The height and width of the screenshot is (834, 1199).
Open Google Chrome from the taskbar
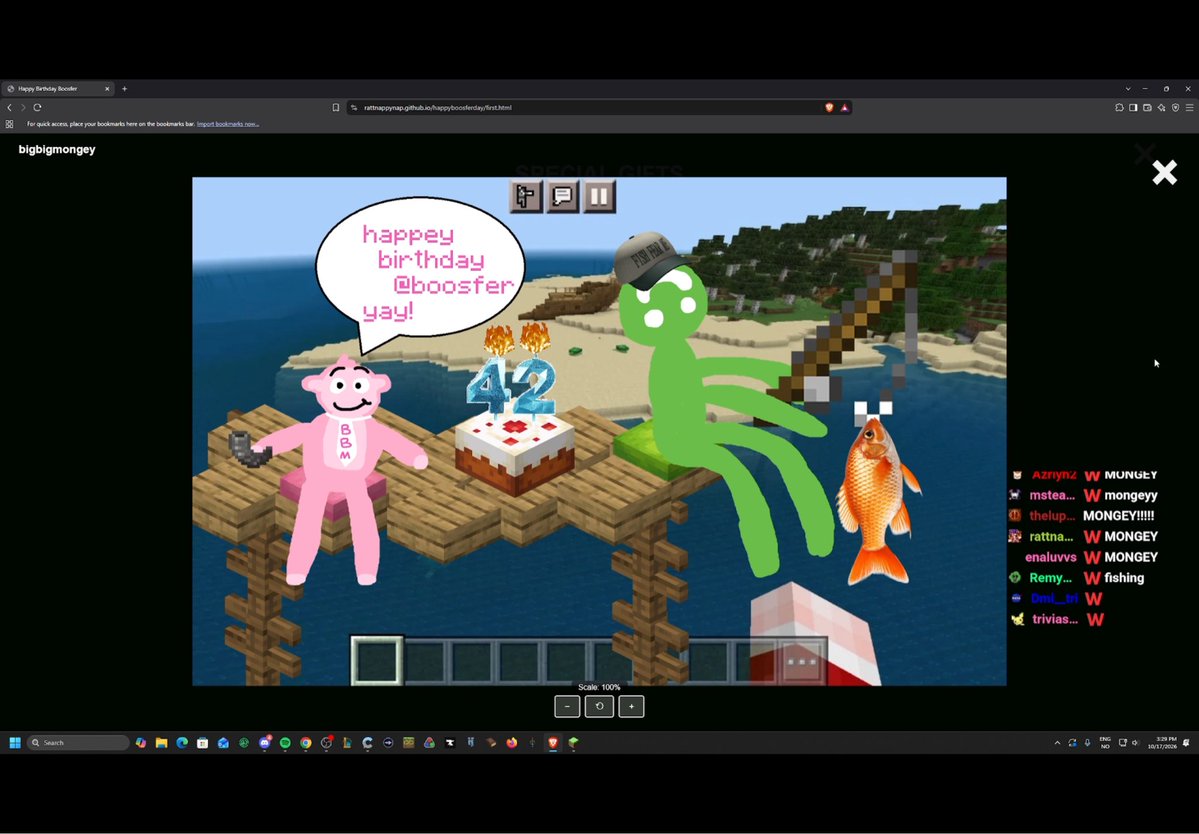pos(306,742)
